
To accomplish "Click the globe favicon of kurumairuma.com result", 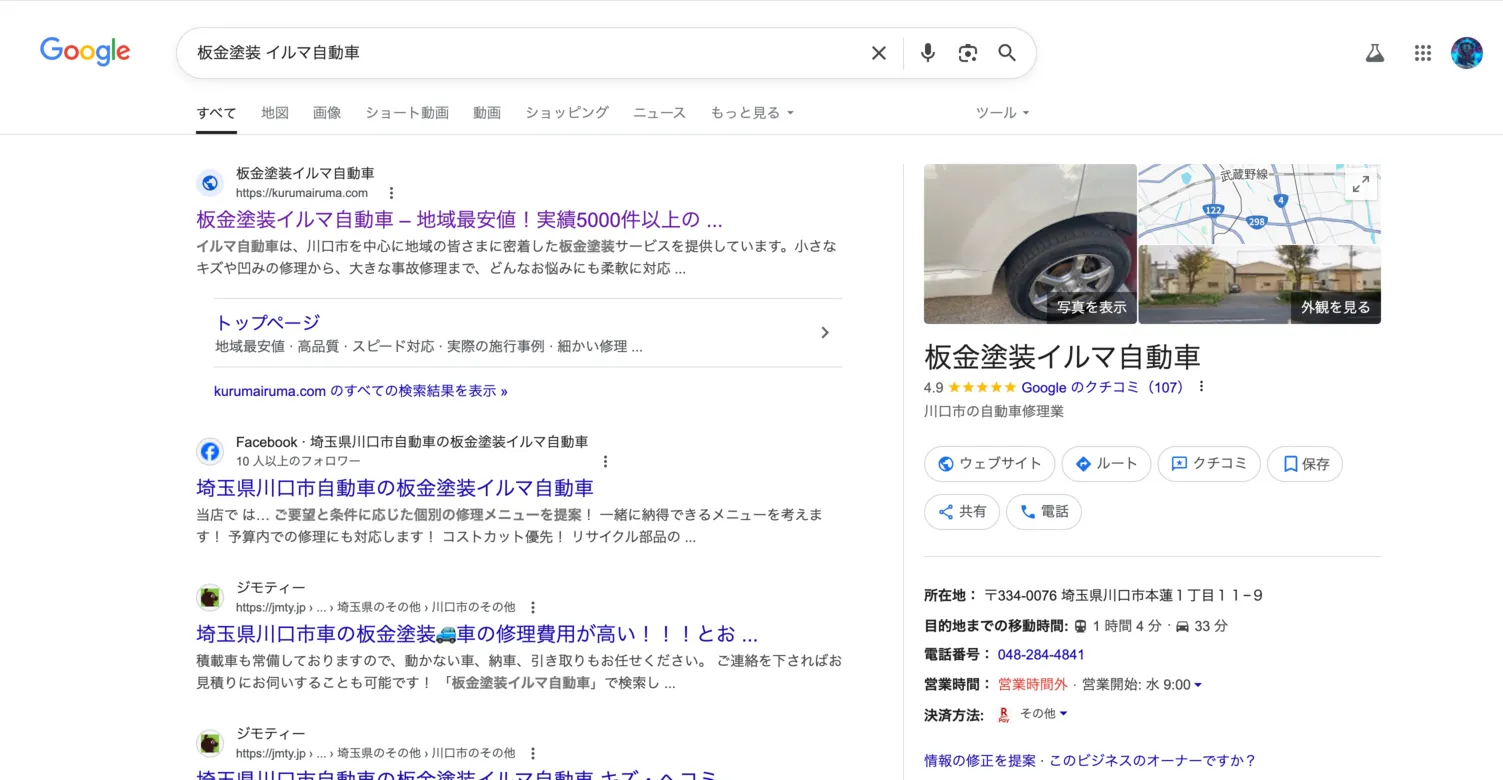I will tap(210, 183).
